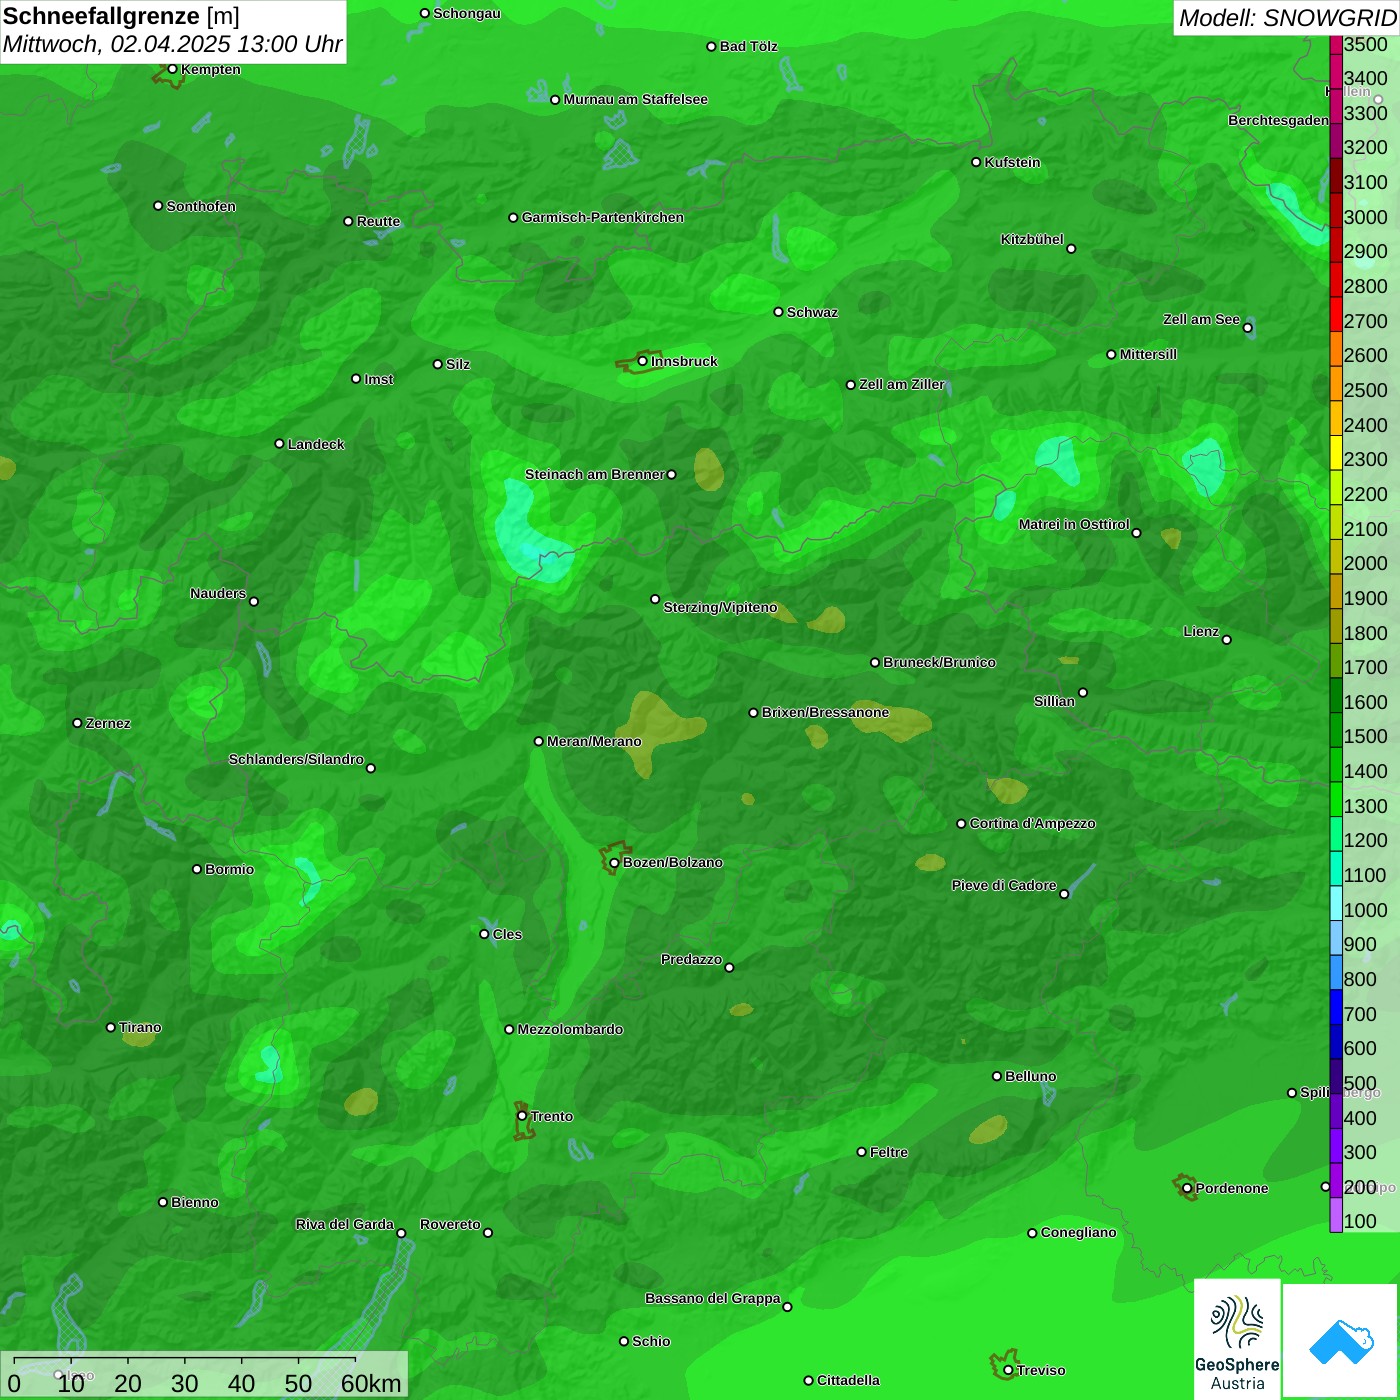Select the Murnau am Staffelsee label
This screenshot has height=1400, width=1400.
point(635,99)
